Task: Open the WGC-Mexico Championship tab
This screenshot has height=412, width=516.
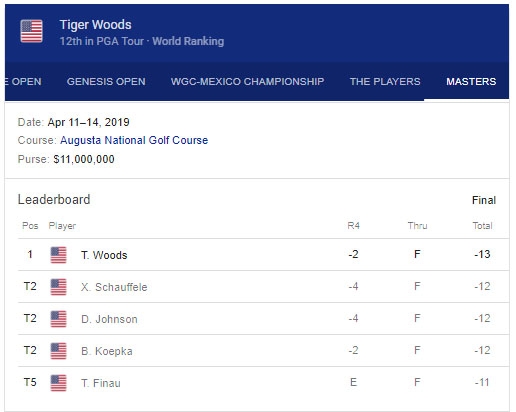Action: point(247,82)
